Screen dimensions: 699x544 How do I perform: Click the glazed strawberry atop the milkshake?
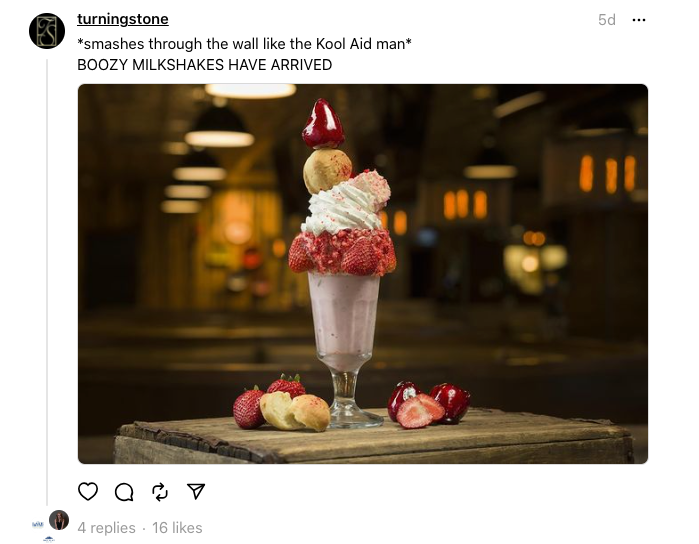click(x=323, y=124)
